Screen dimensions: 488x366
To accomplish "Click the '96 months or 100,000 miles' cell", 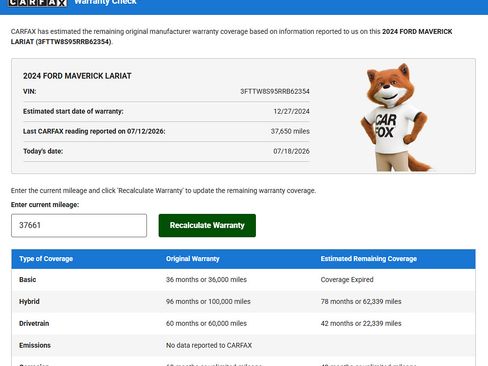I will [x=208, y=301].
